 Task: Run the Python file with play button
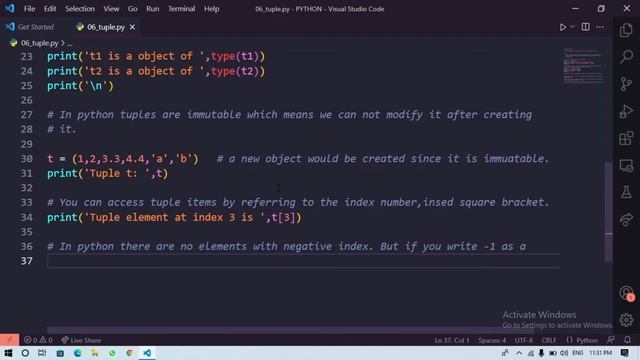coord(562,27)
